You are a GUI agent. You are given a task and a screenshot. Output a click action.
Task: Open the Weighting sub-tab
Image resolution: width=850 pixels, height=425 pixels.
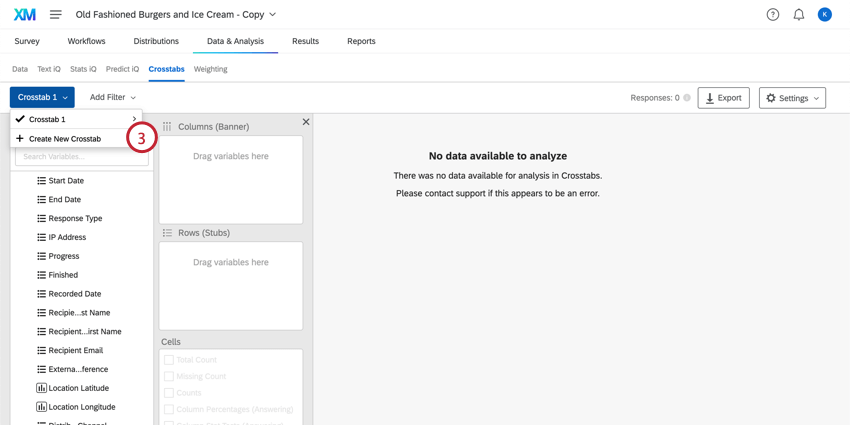click(210, 69)
